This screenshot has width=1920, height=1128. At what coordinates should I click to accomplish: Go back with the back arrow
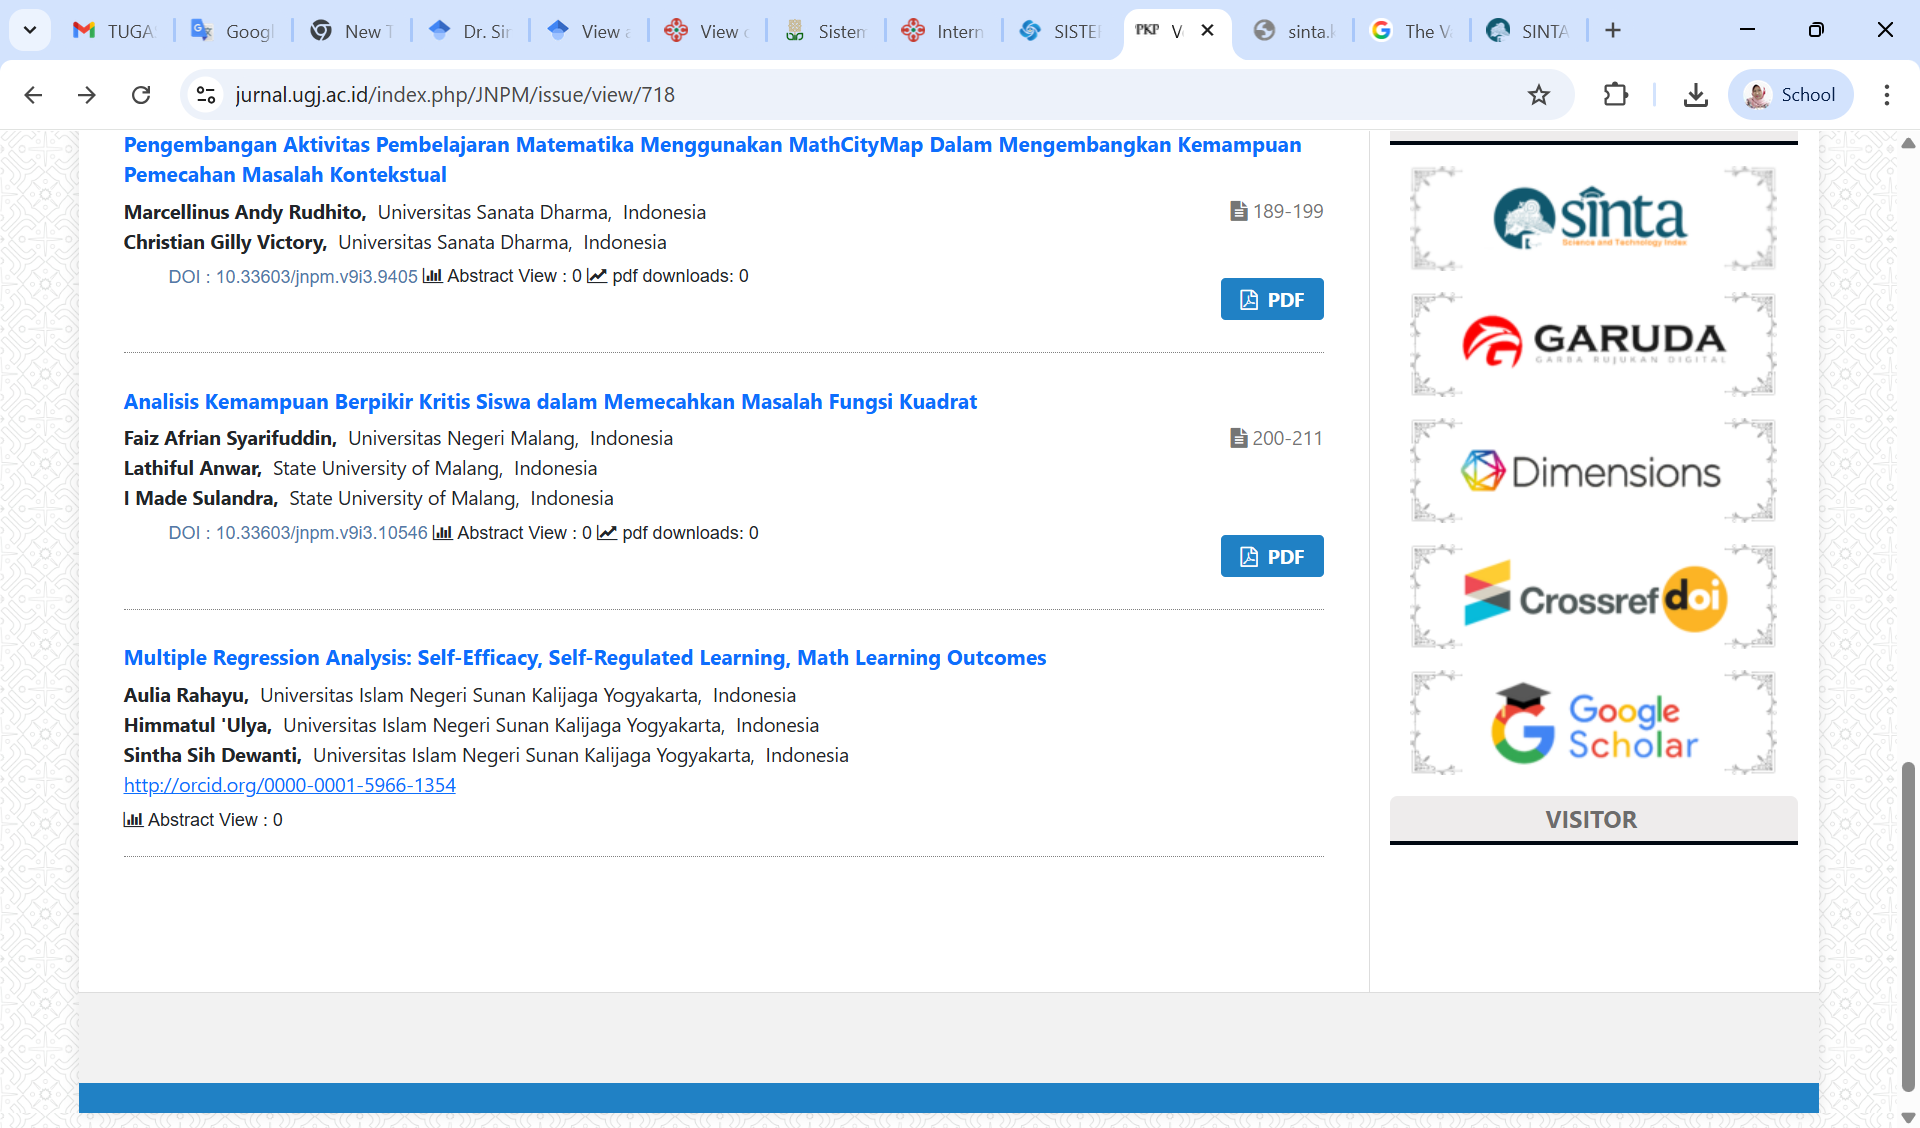pos(33,95)
